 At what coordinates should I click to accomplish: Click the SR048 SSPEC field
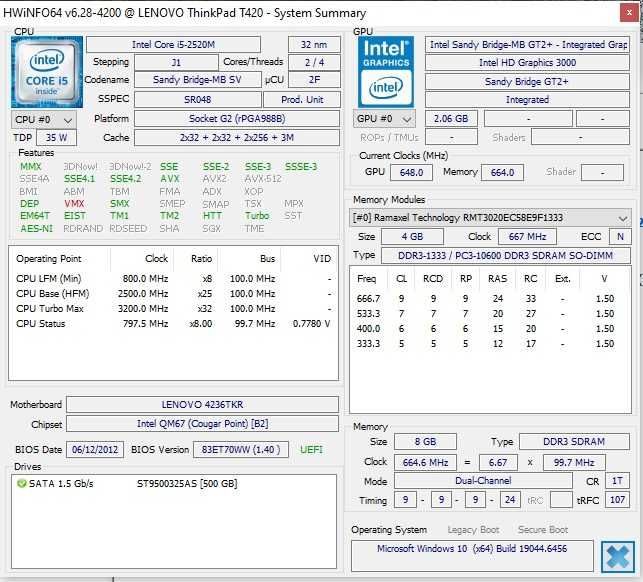coord(198,99)
